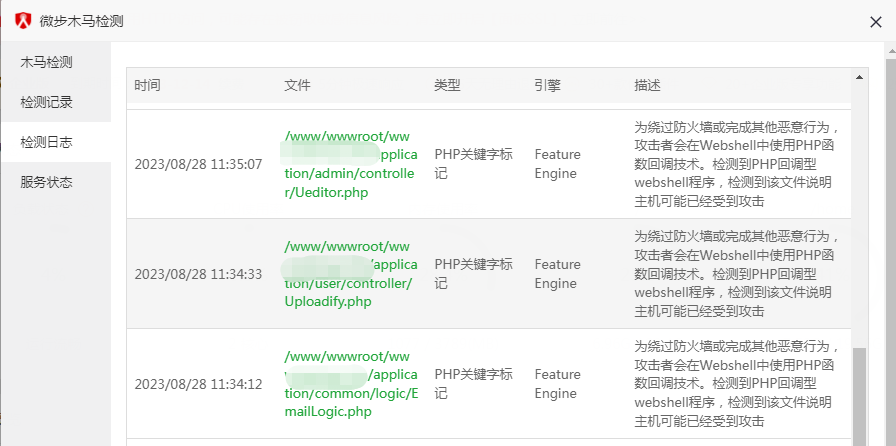
Task: Click the log table scroll-up arrow
Action: pos(859,77)
